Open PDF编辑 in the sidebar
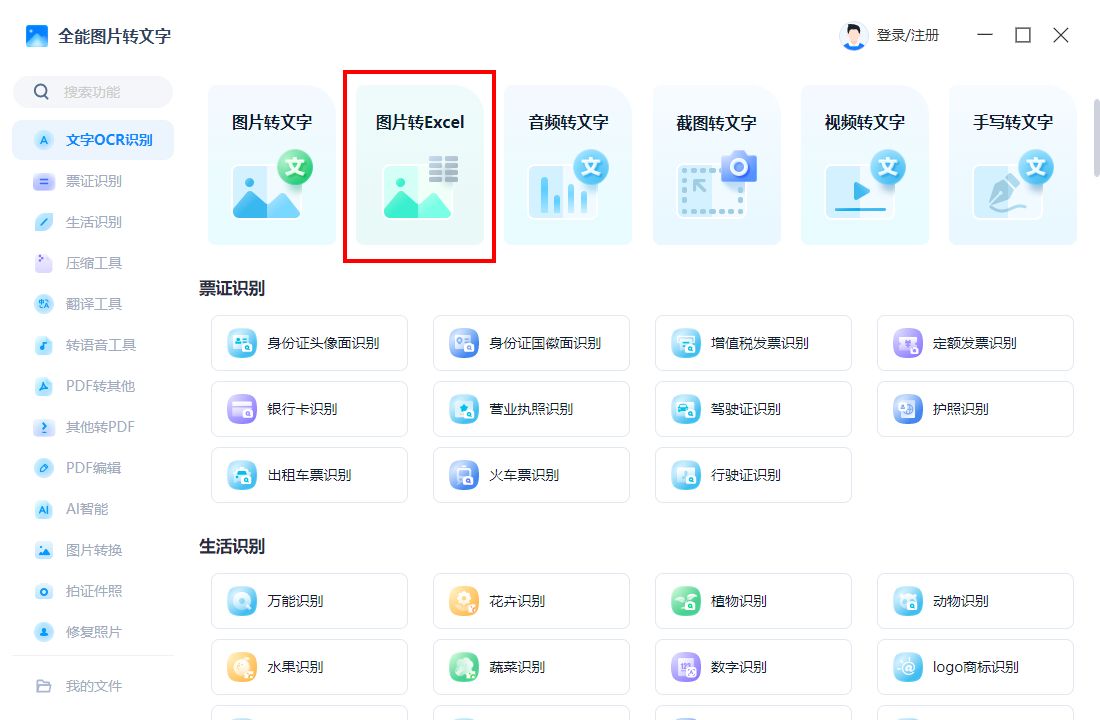Screen dimensions: 1100x720 point(93,467)
